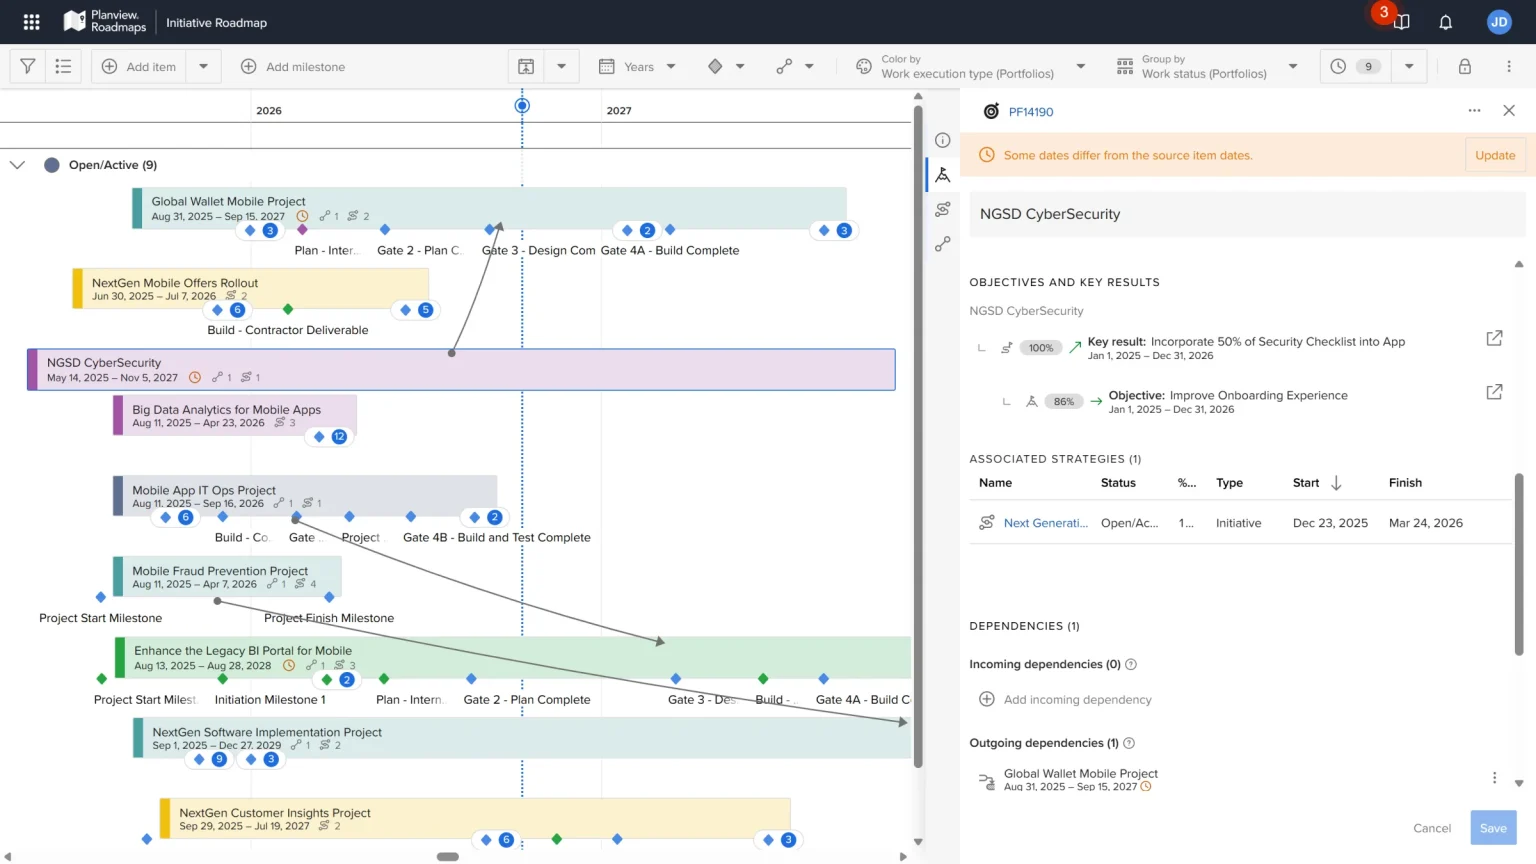Screen dimensions: 1536x864
Task: Open the Years timescale dropdown
Action: tap(638, 67)
